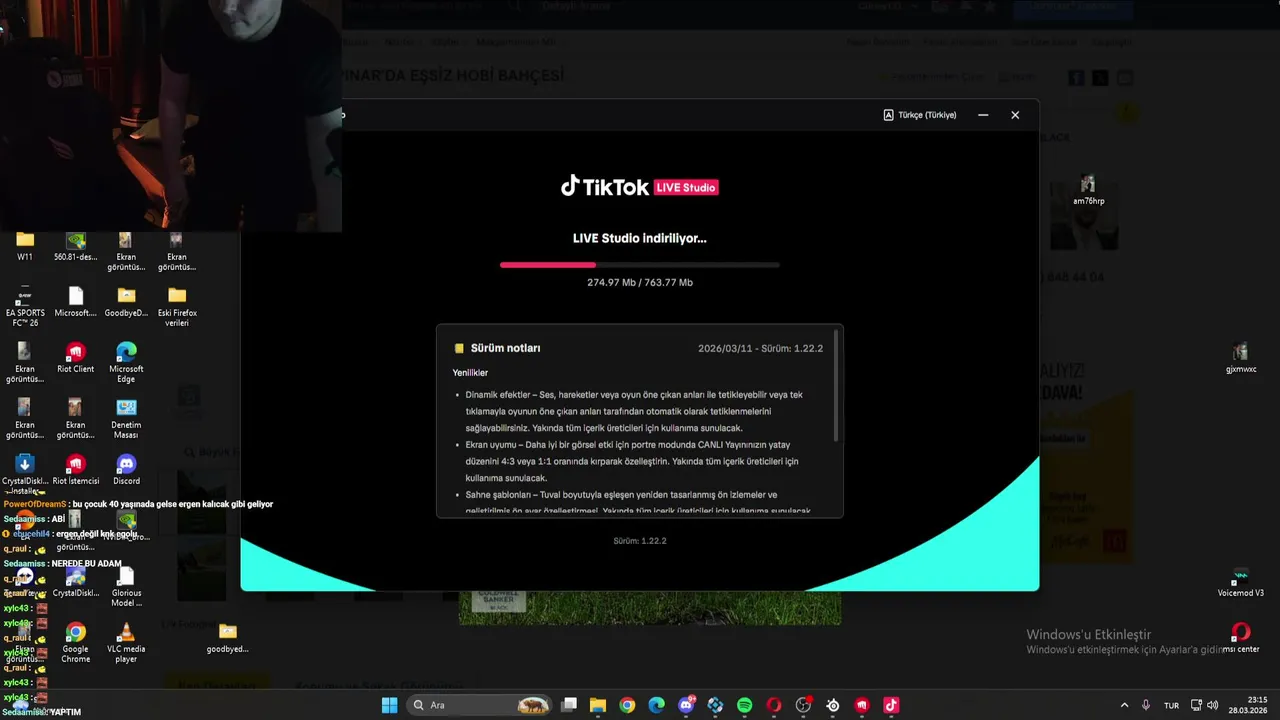Click the taskbar Ara search box
1280x720 pixels.
tap(480, 705)
